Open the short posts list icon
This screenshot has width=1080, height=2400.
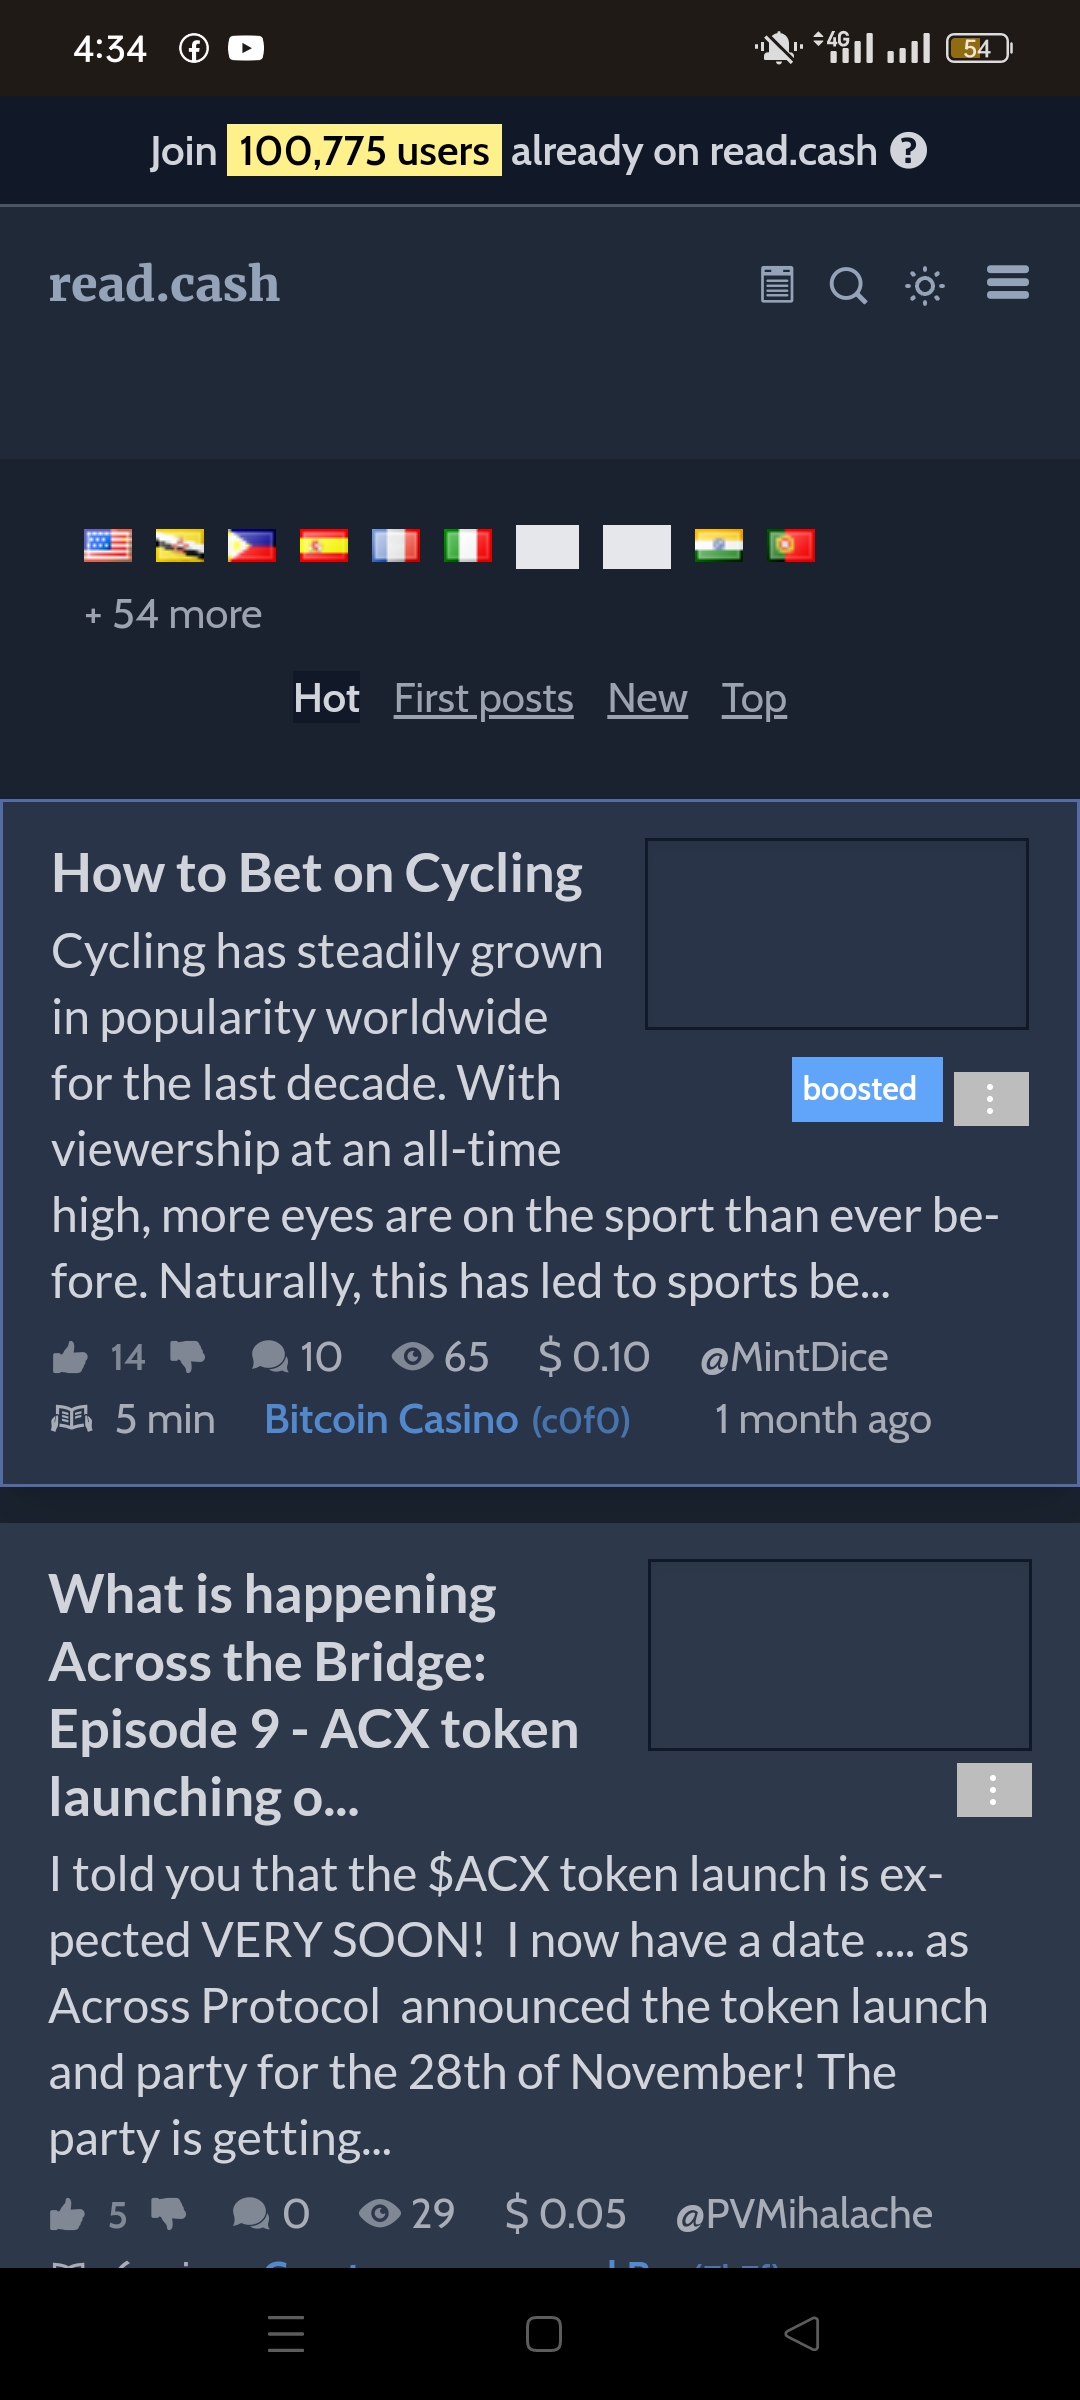click(x=777, y=285)
